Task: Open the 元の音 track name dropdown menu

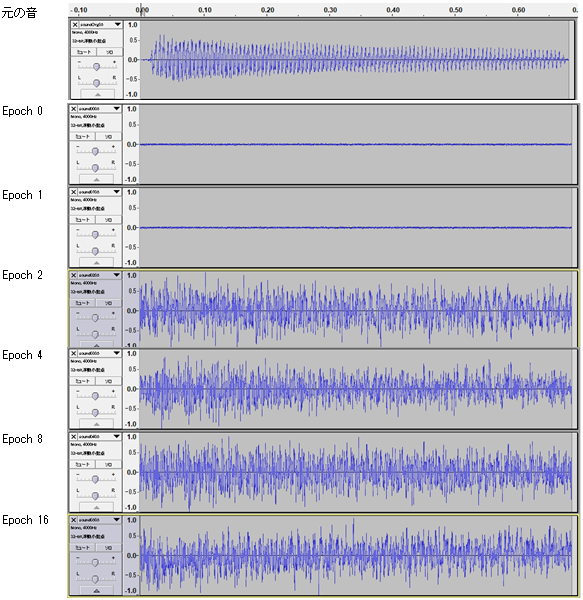Action: 101,24
